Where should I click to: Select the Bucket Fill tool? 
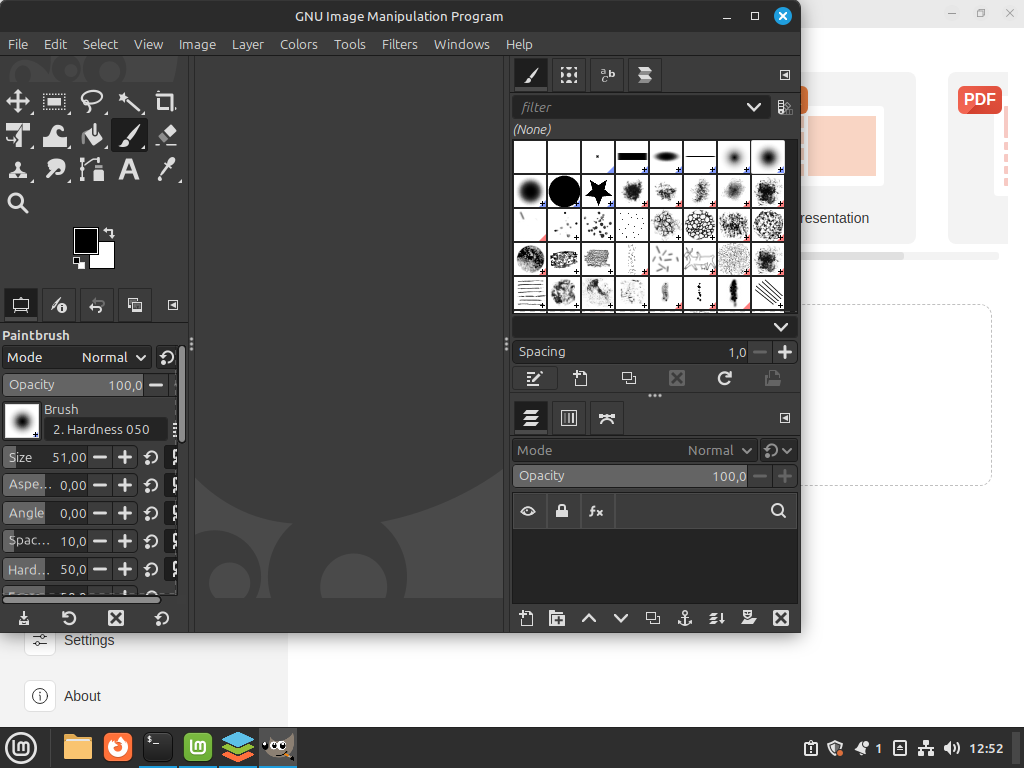[x=92, y=135]
